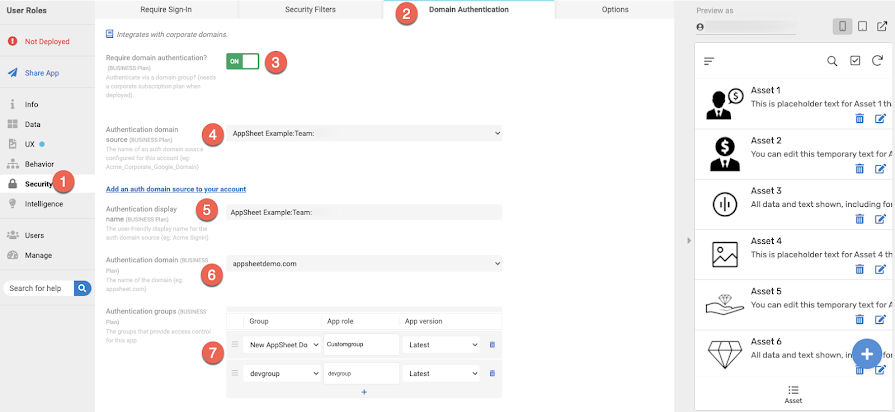Image resolution: width=895 pixels, height=412 pixels.
Task: Click the Customgroup app role field
Action: (x=361, y=345)
